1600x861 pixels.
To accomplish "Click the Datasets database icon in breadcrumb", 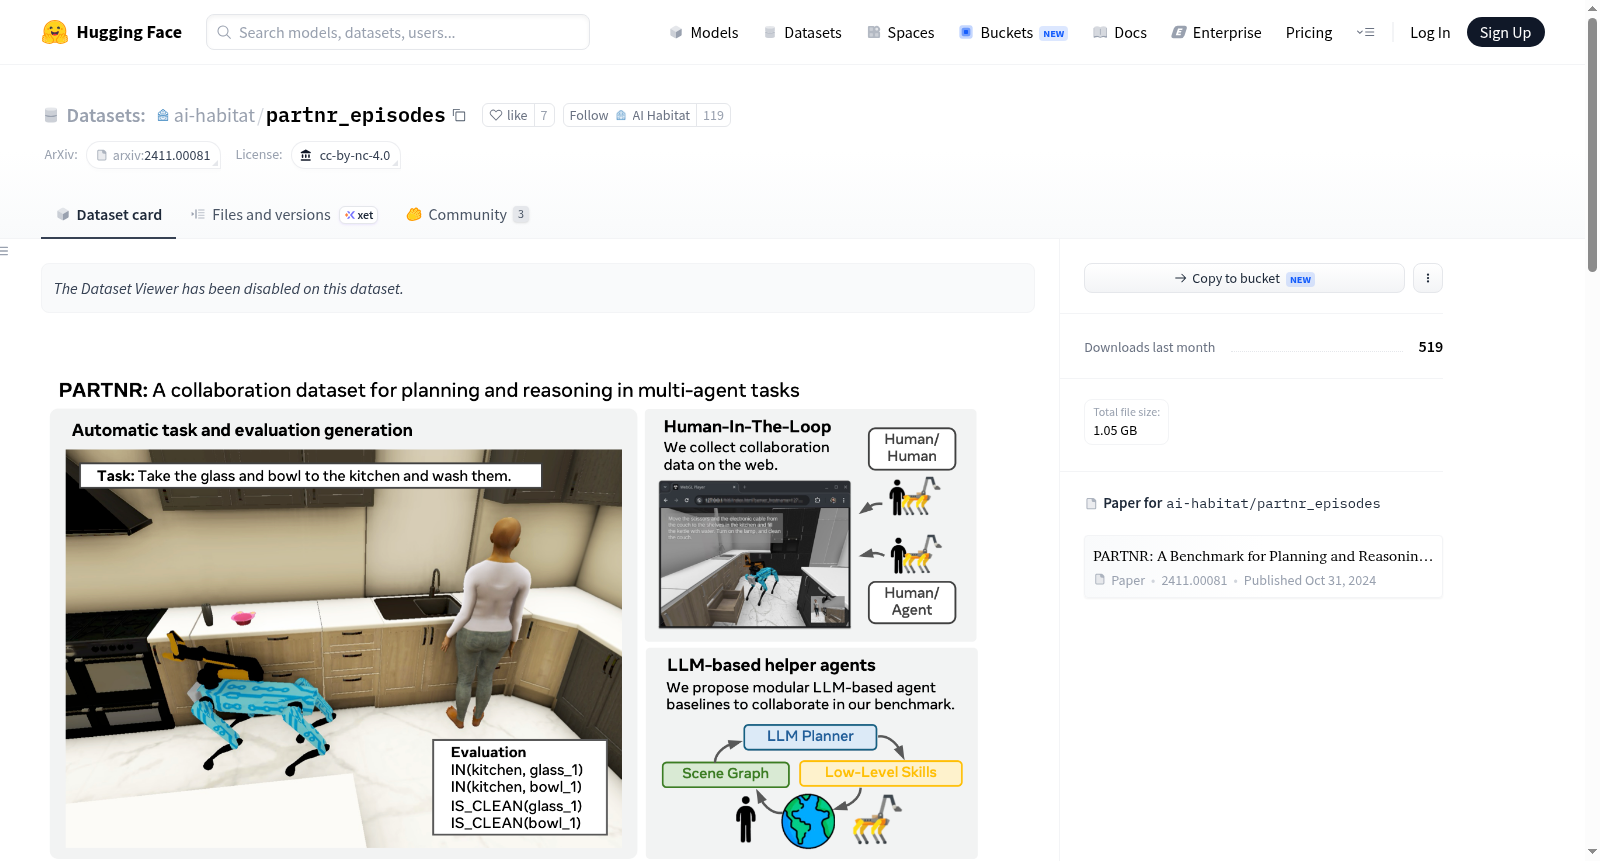I will (x=51, y=115).
